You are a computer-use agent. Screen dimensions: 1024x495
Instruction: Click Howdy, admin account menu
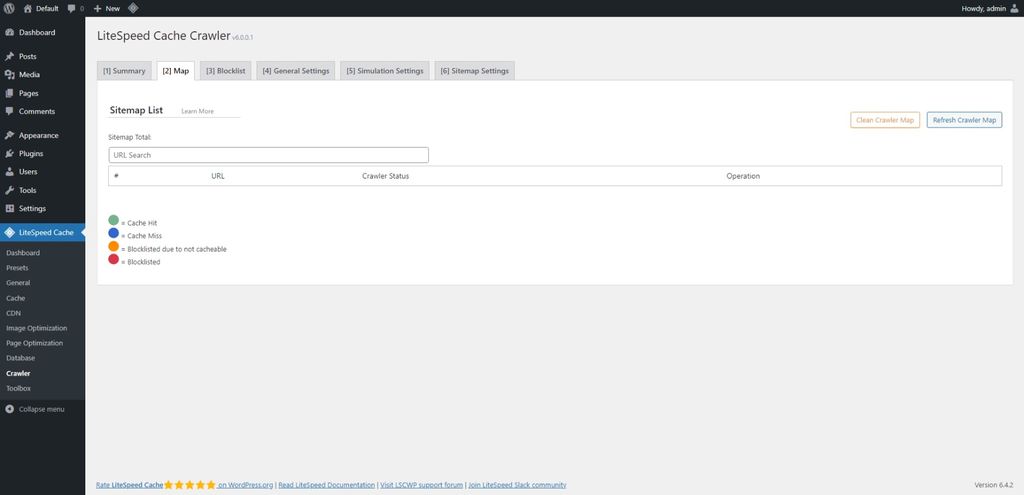[x=990, y=8]
